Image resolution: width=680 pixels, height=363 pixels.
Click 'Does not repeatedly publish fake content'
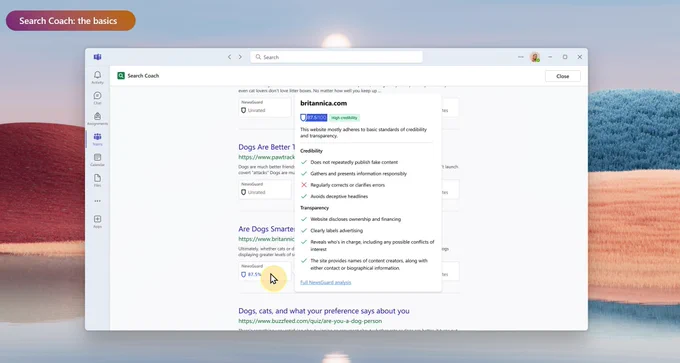pos(354,162)
